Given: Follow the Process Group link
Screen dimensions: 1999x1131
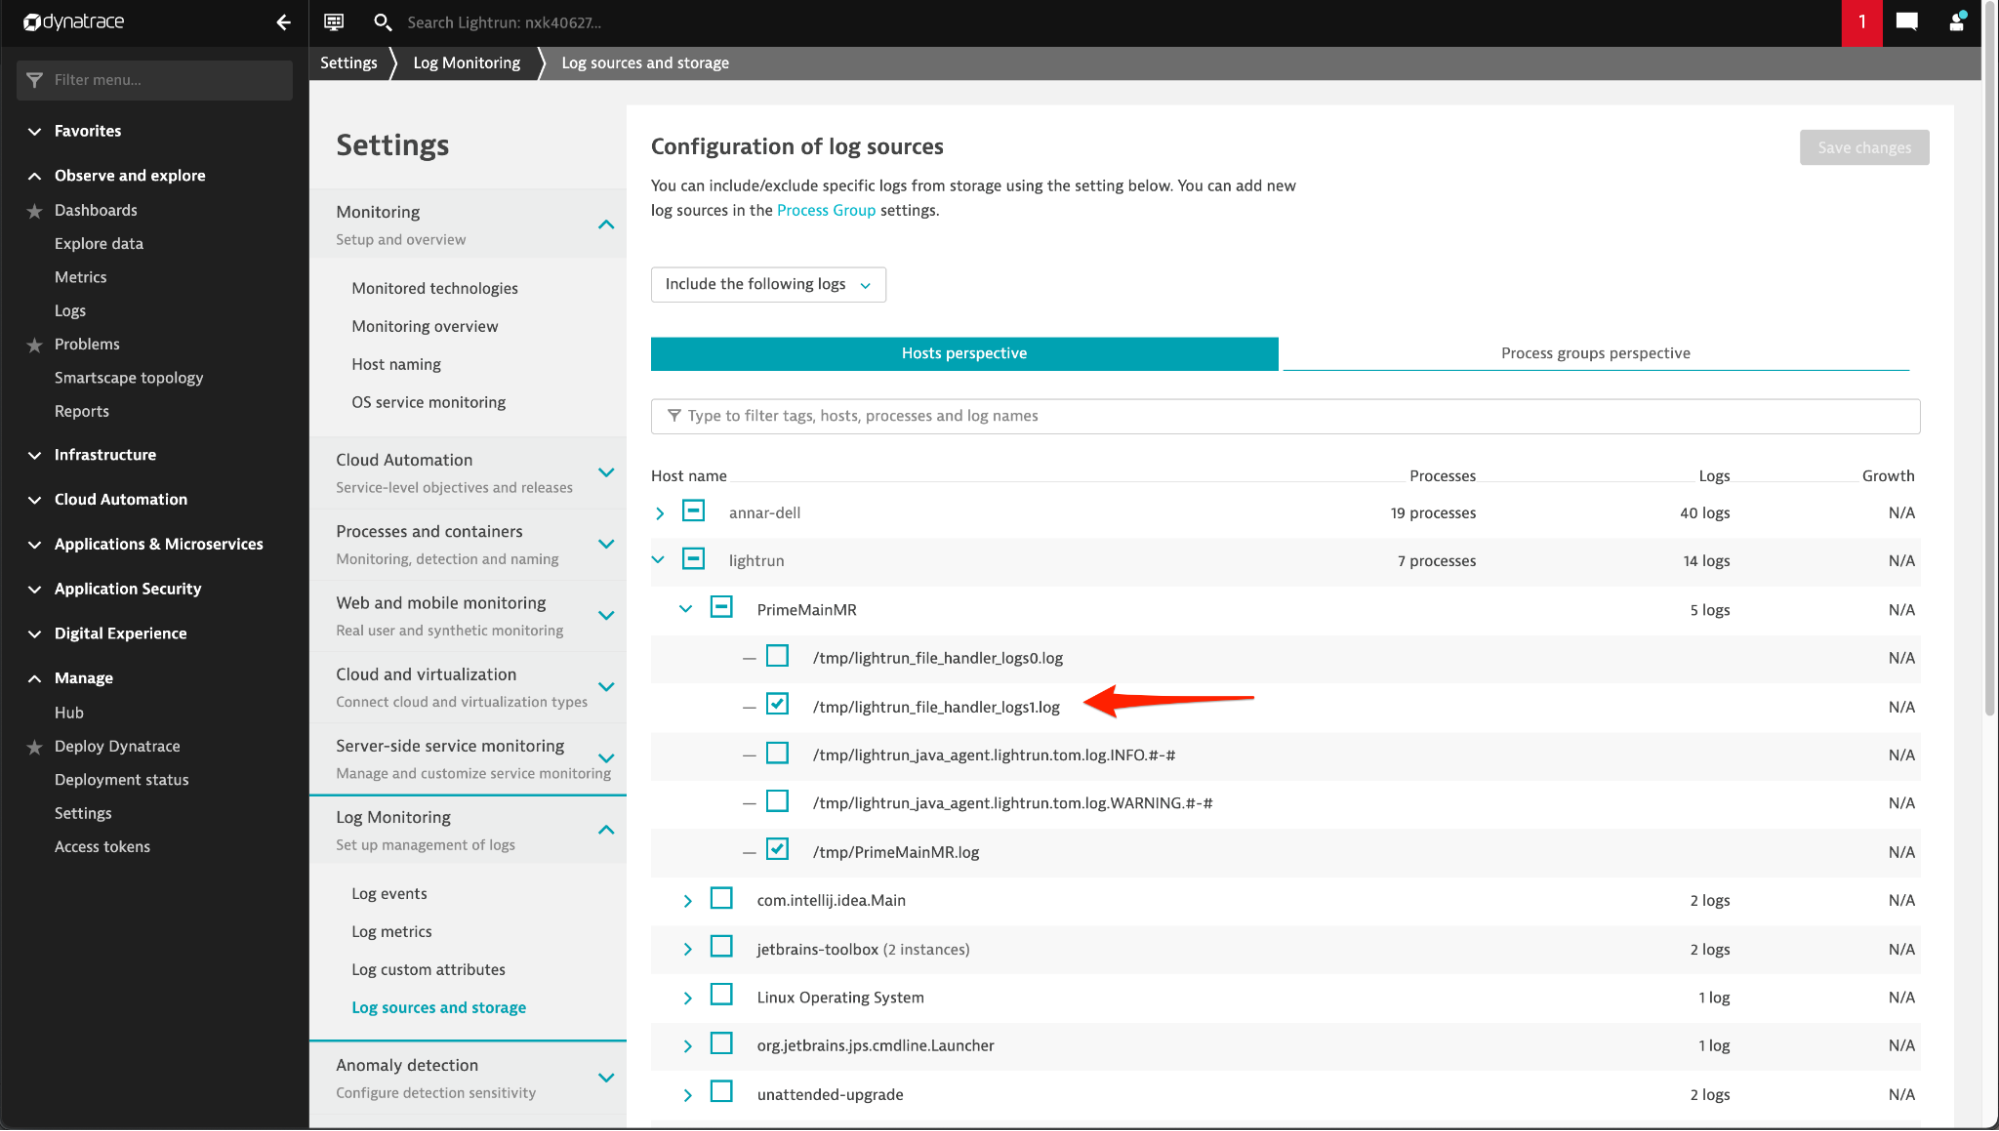Looking at the screenshot, I should tap(825, 210).
